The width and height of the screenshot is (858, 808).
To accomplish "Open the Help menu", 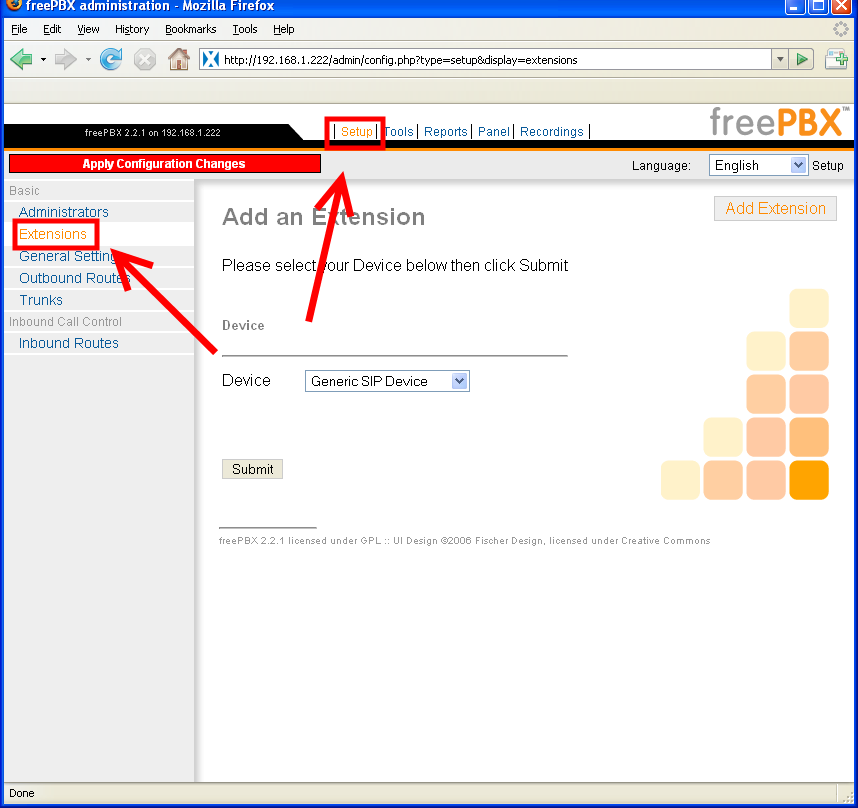I will click(x=283, y=29).
